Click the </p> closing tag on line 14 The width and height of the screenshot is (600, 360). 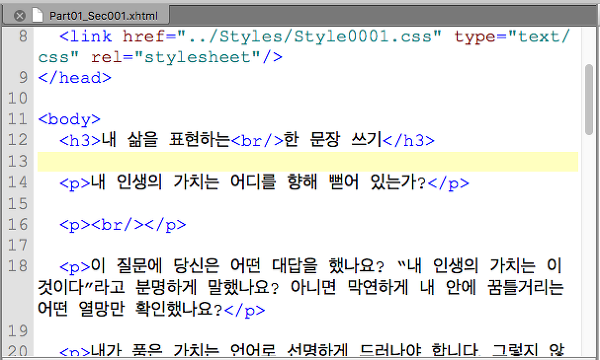(x=448, y=183)
